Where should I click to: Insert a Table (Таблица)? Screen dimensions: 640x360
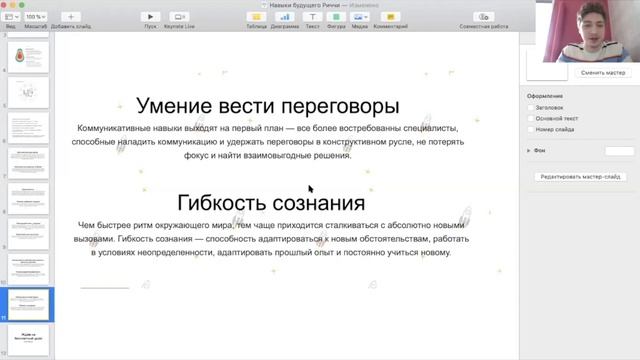[256, 17]
